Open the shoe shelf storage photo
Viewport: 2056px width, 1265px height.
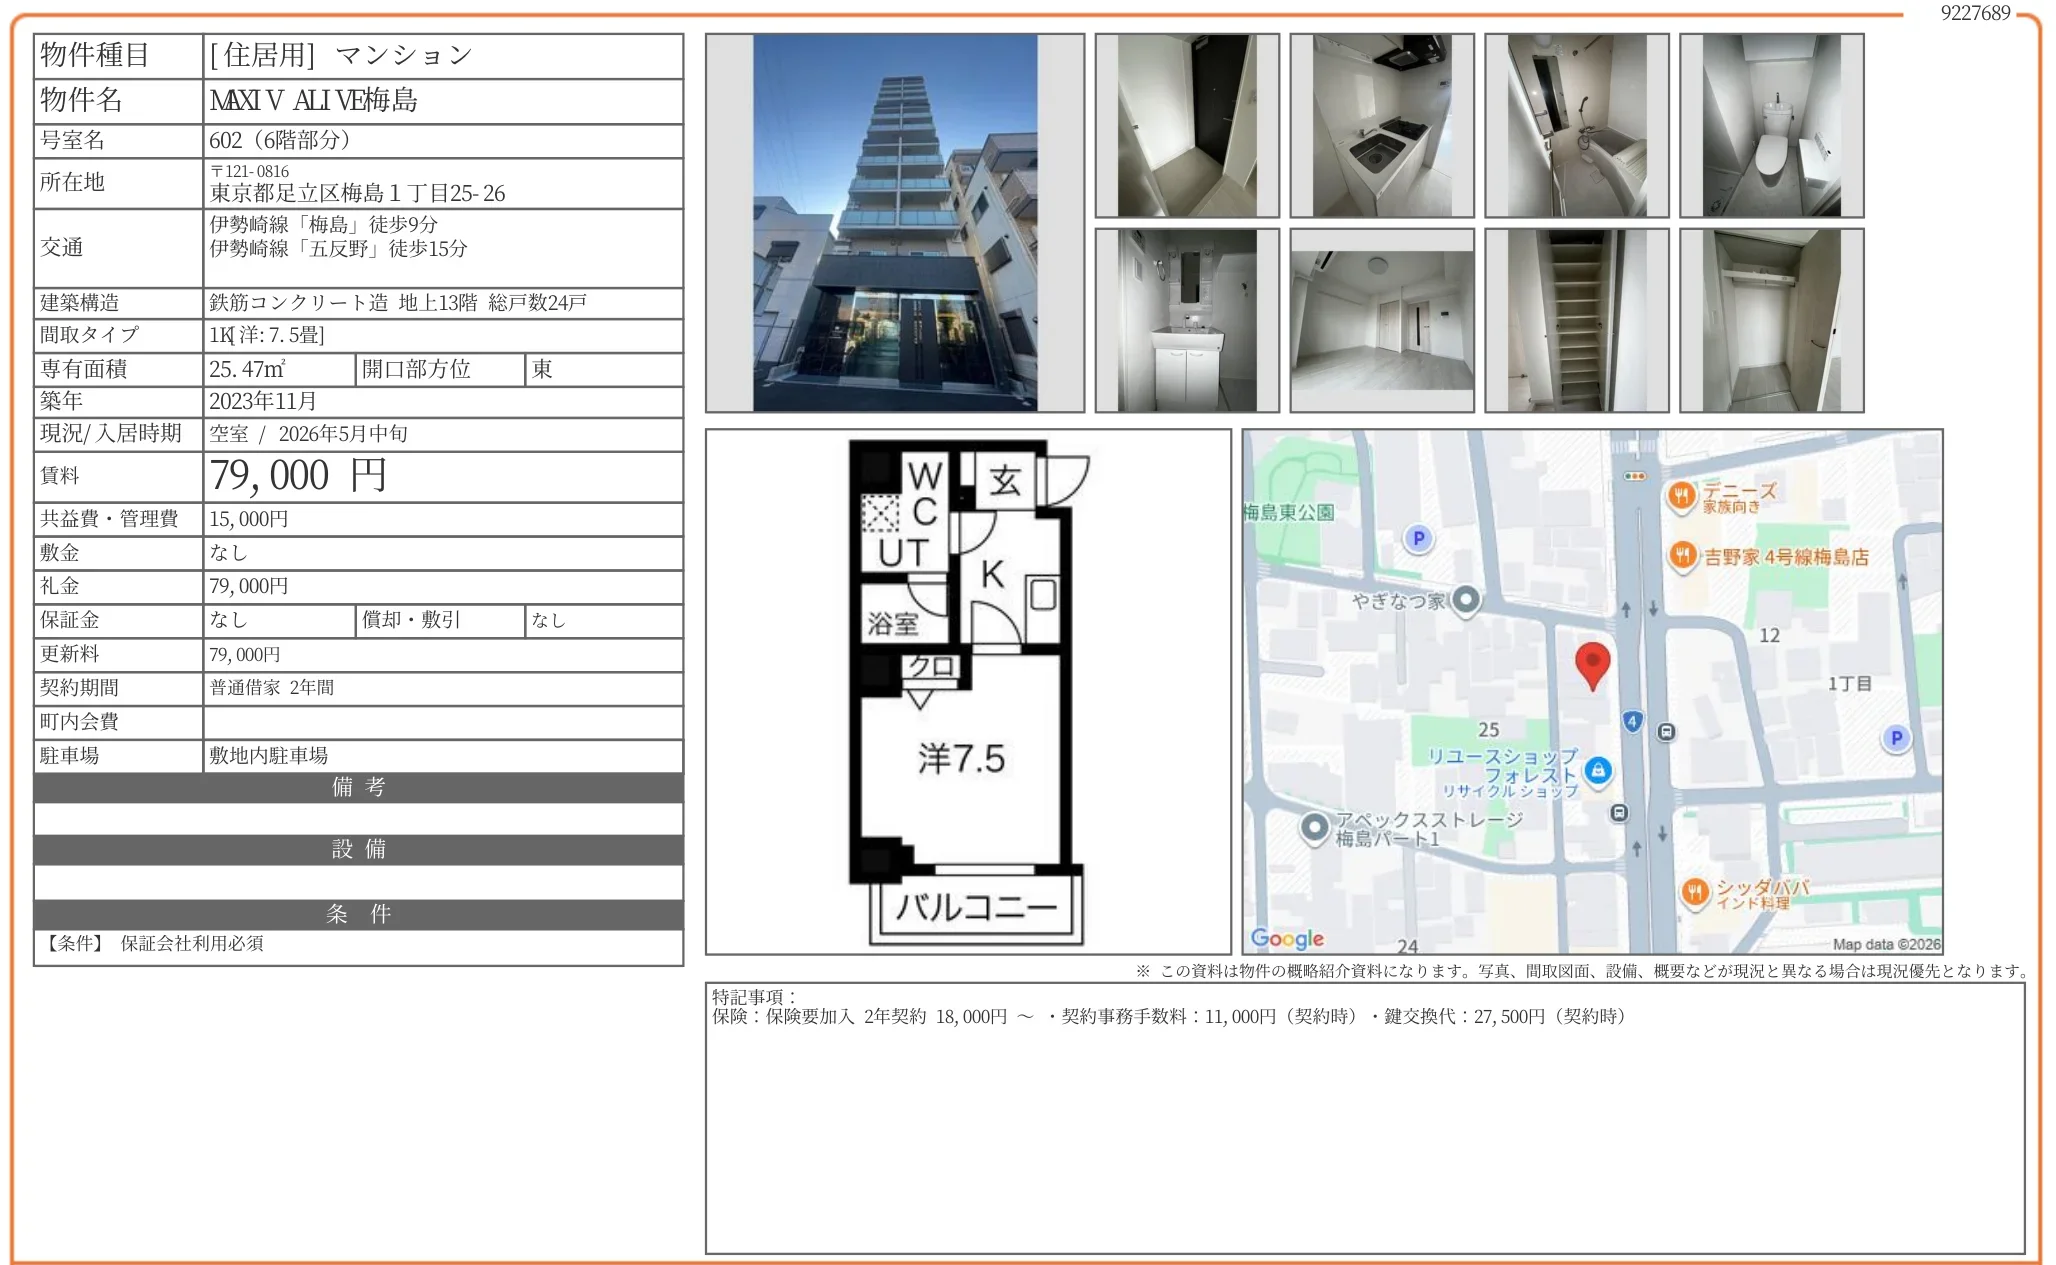(x=1576, y=320)
